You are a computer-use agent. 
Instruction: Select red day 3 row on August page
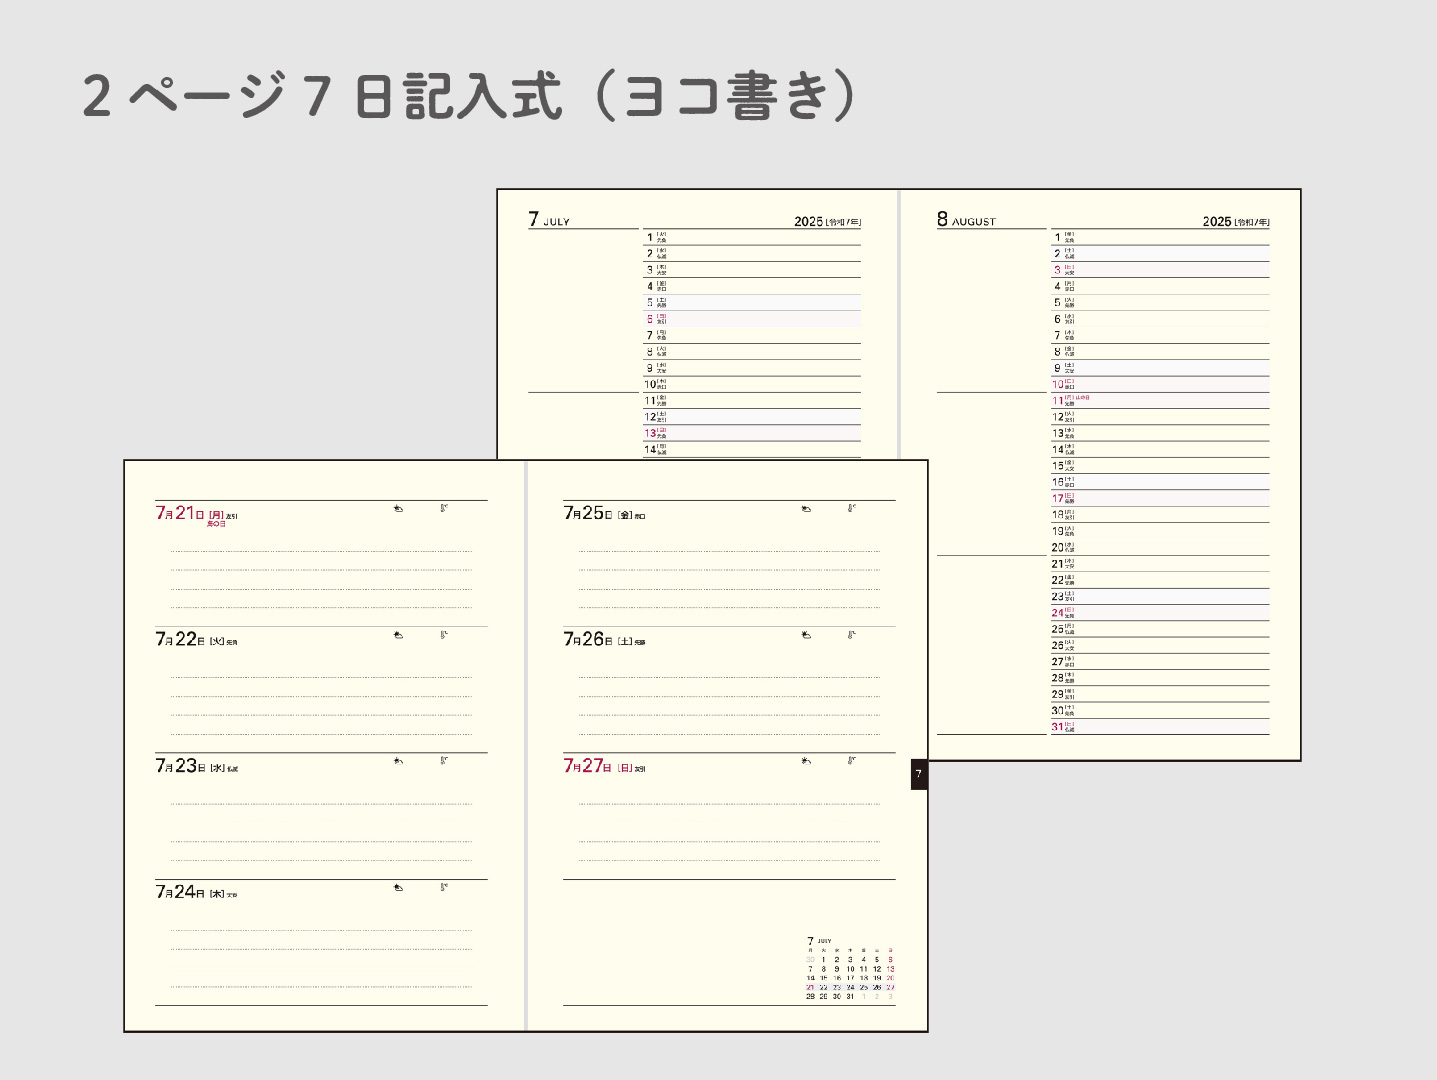point(1160,270)
